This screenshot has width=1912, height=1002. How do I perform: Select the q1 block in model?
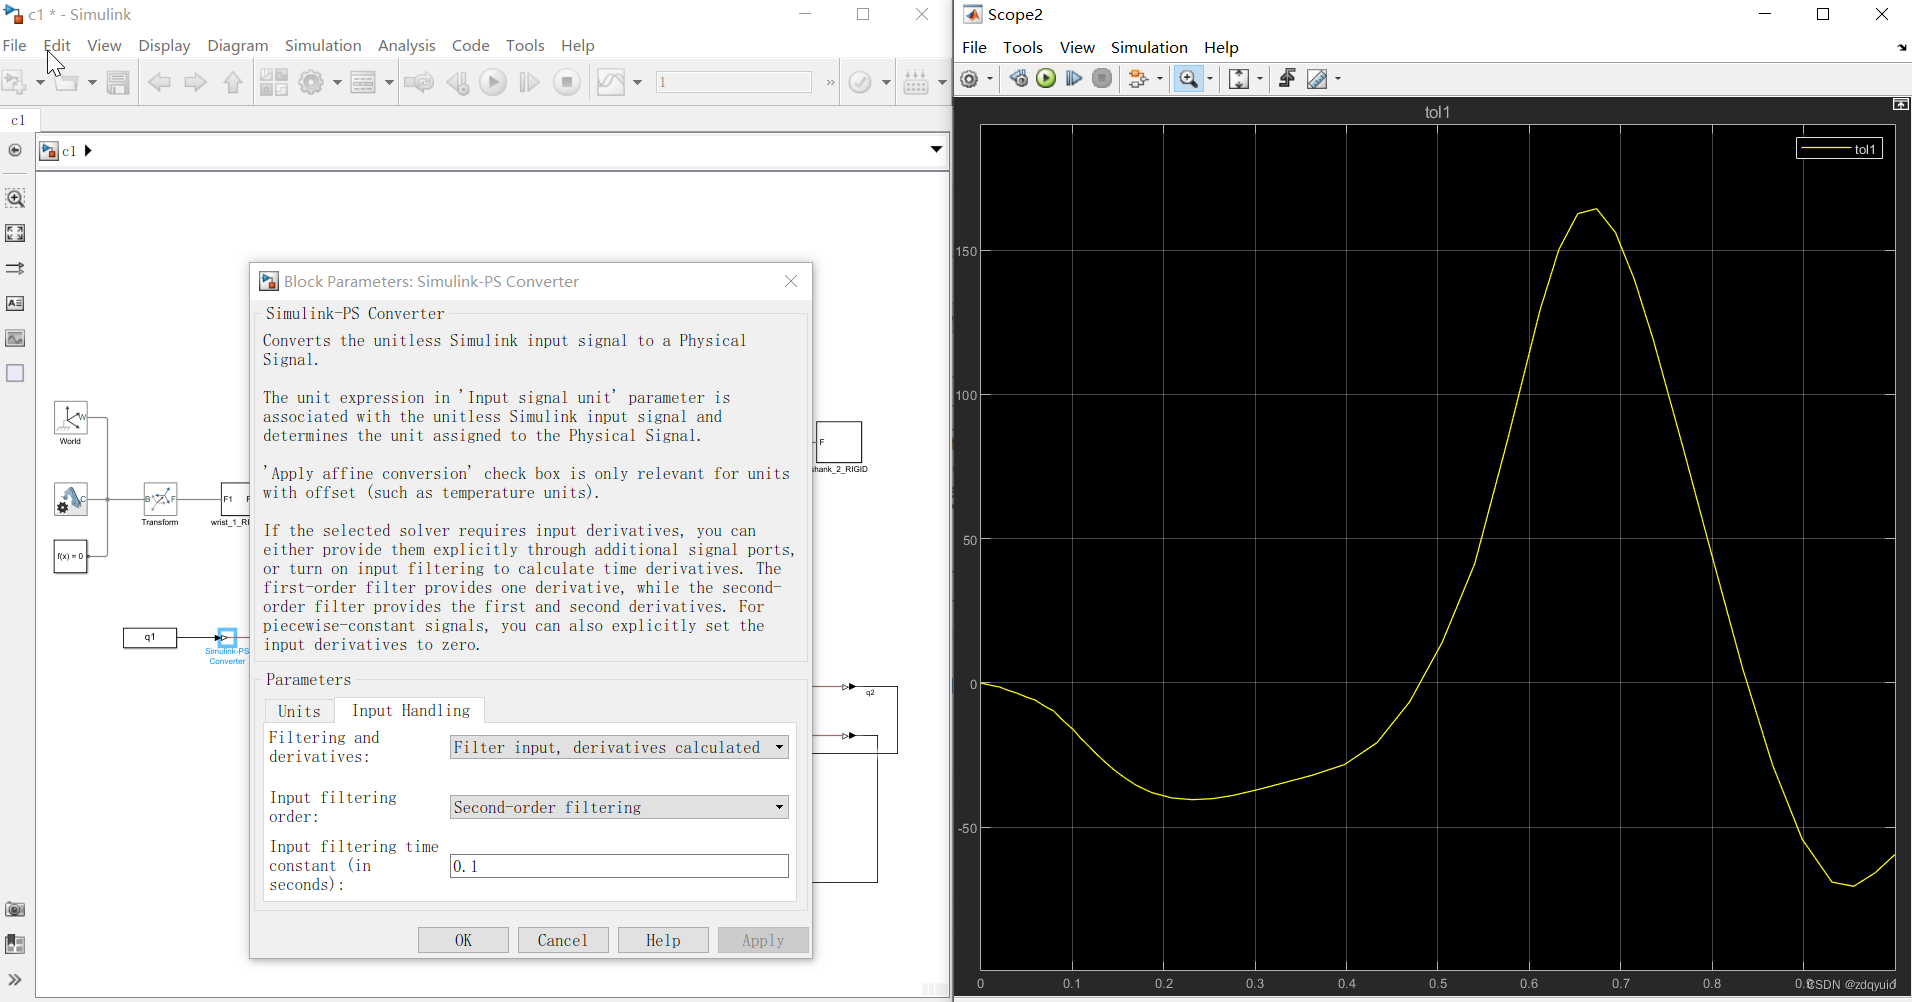click(150, 637)
